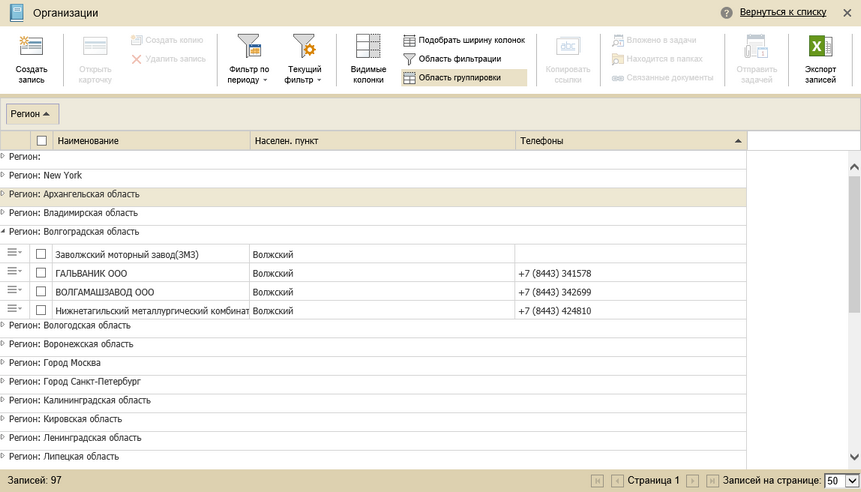
Task: Open row menu for ГАЛЬВАНИК ООО
Action: [x=14, y=273]
